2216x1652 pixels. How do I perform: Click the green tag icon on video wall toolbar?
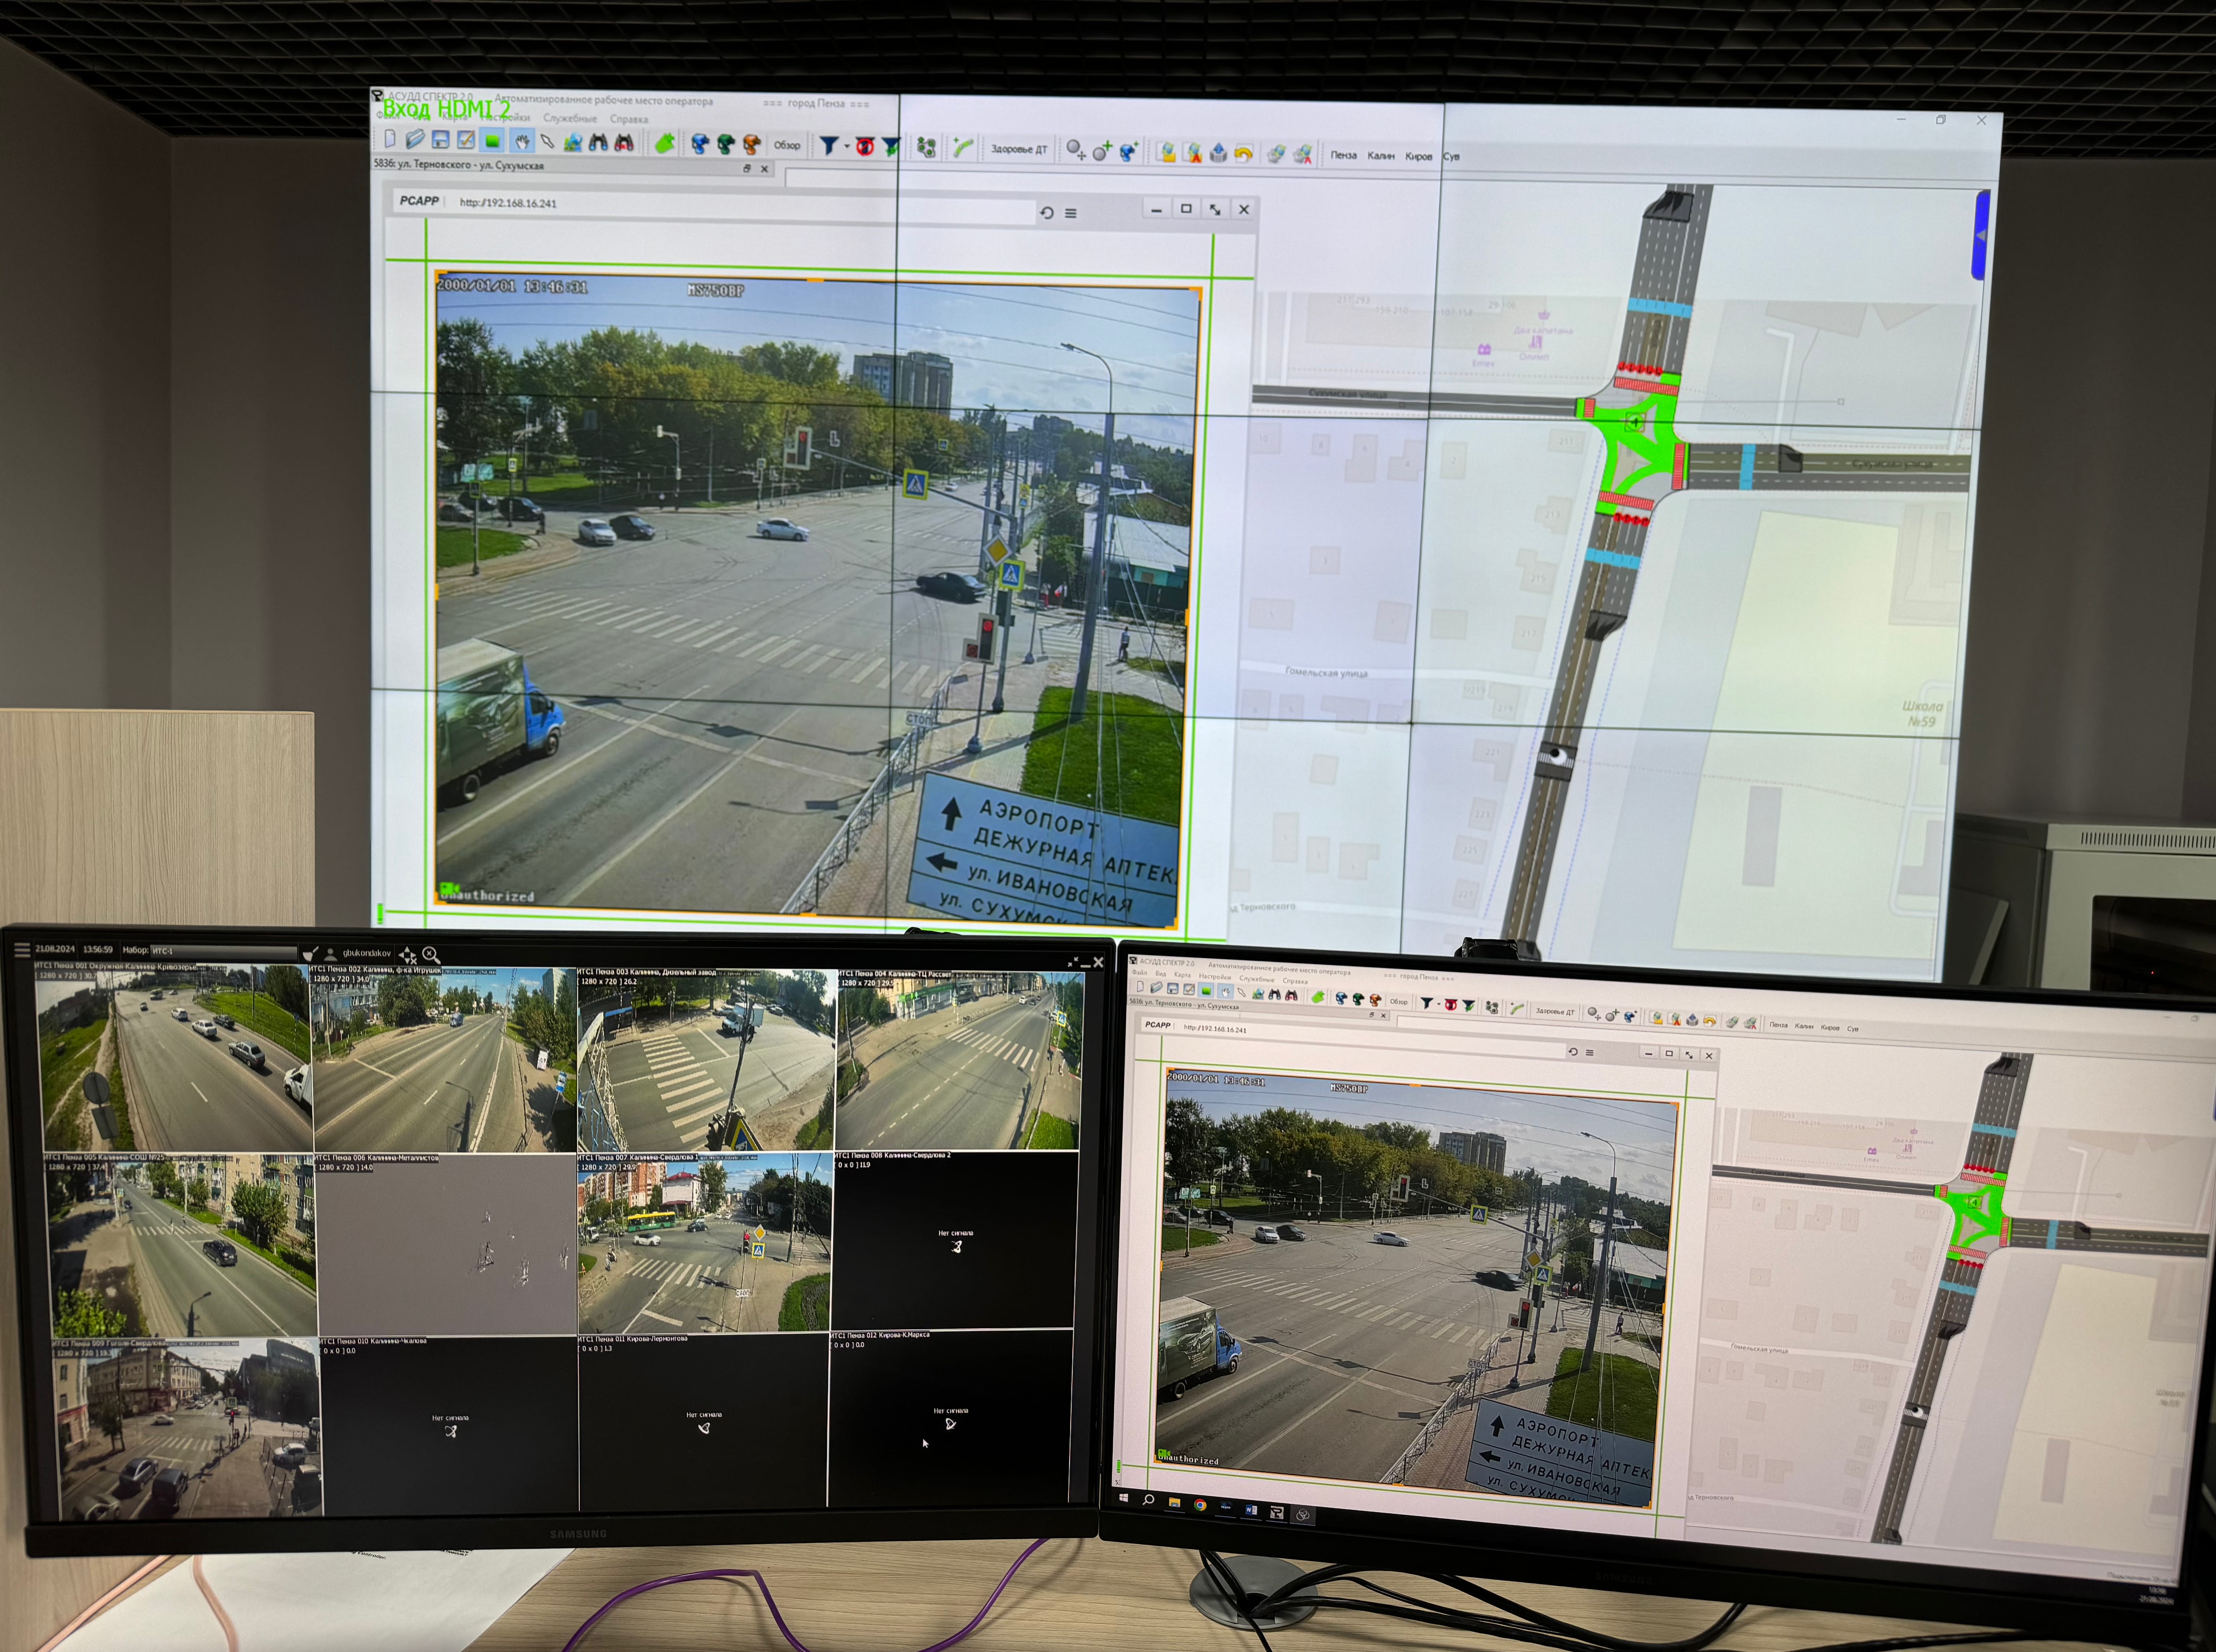[664, 144]
